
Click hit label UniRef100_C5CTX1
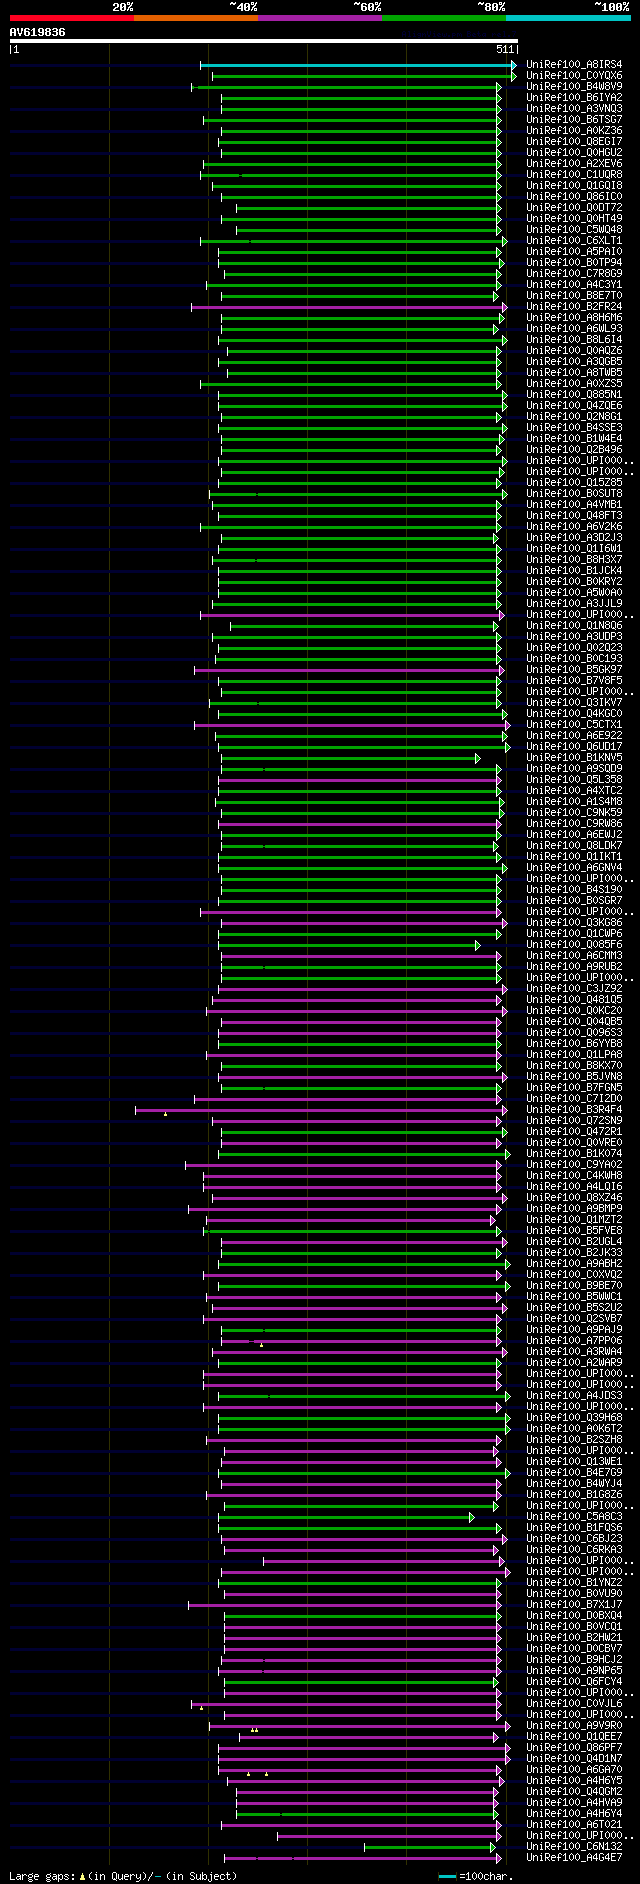point(574,725)
